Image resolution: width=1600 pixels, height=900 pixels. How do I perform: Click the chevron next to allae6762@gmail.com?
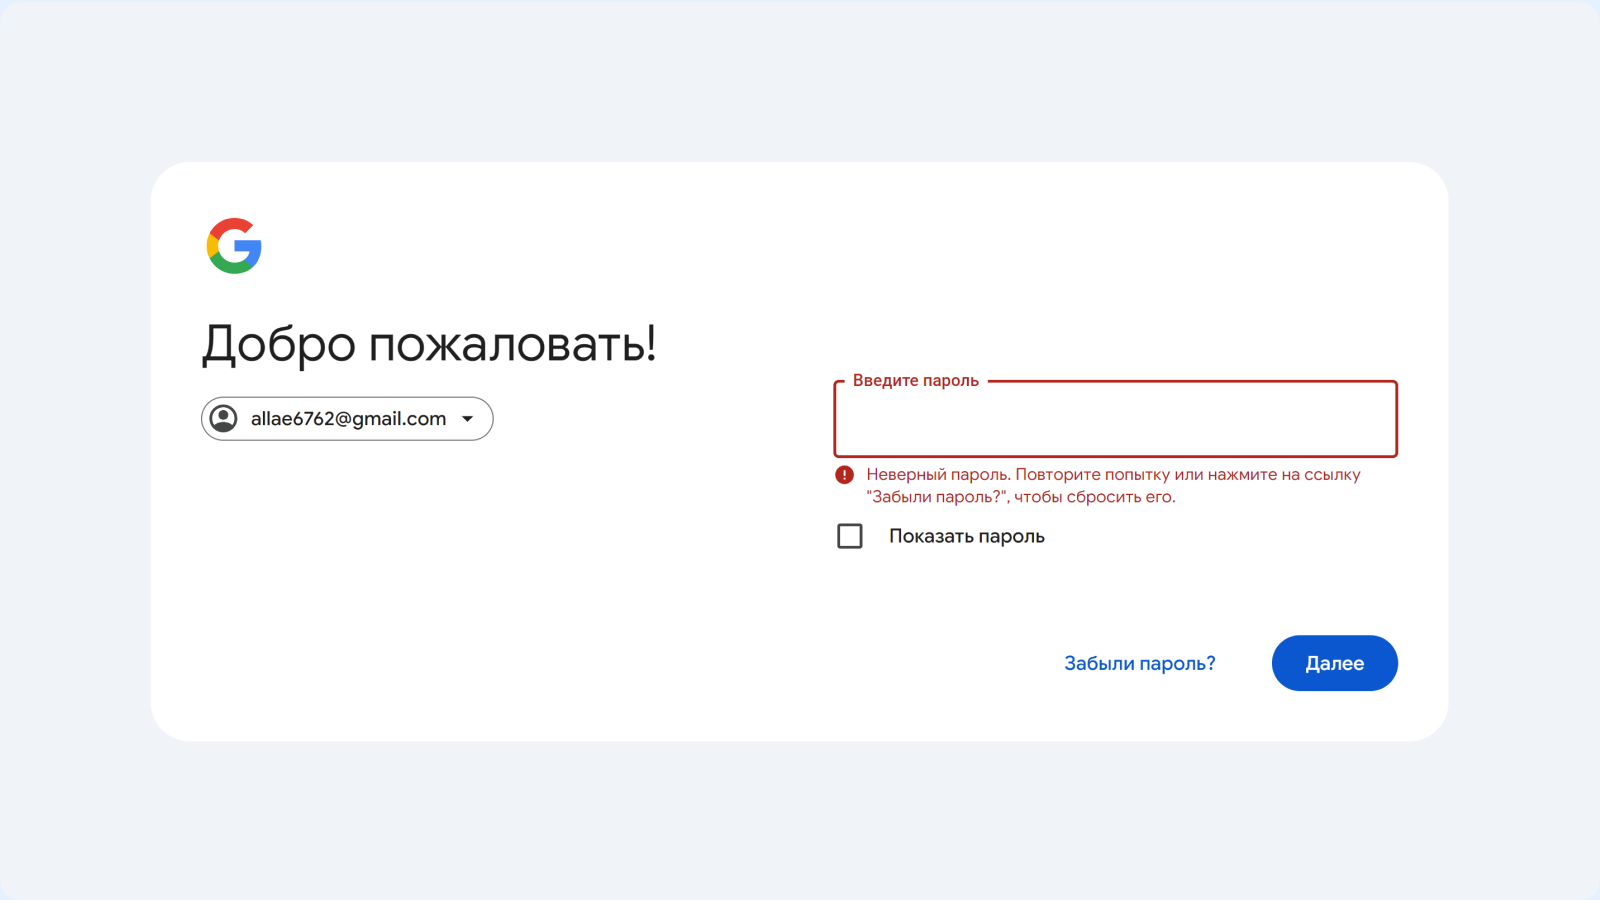pyautogui.click(x=467, y=419)
